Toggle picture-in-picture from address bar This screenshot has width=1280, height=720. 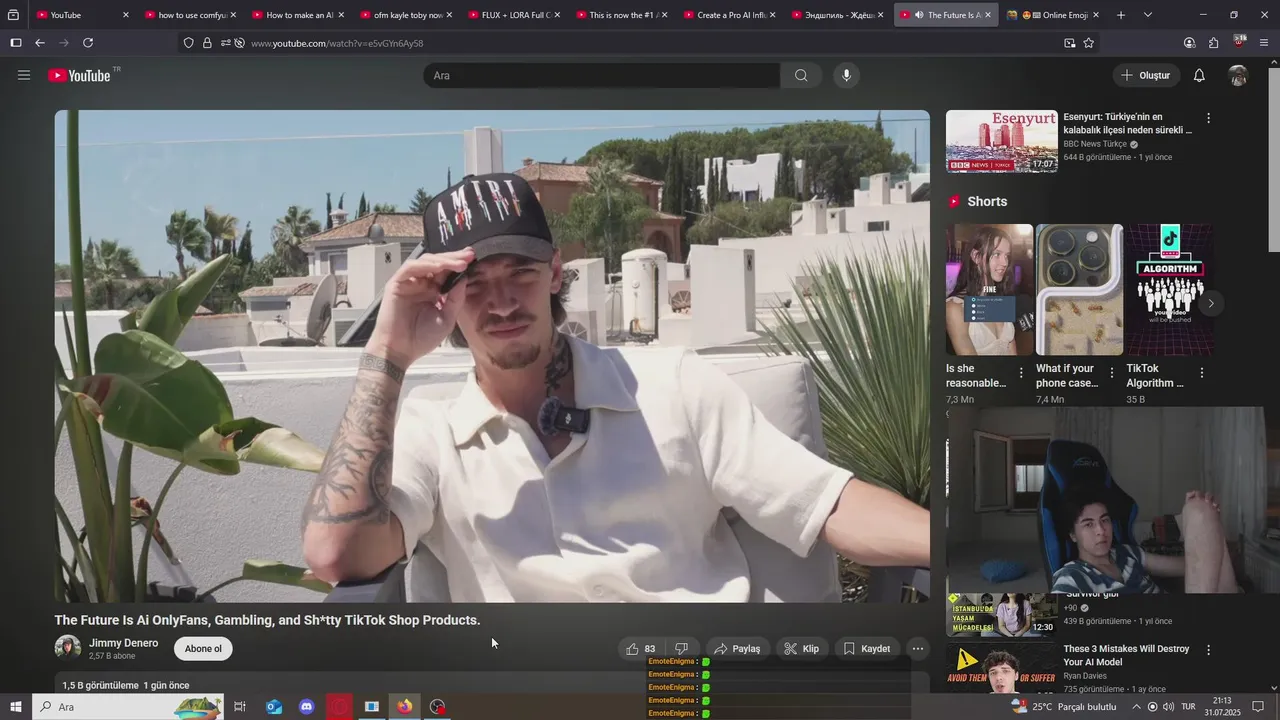[1070, 43]
